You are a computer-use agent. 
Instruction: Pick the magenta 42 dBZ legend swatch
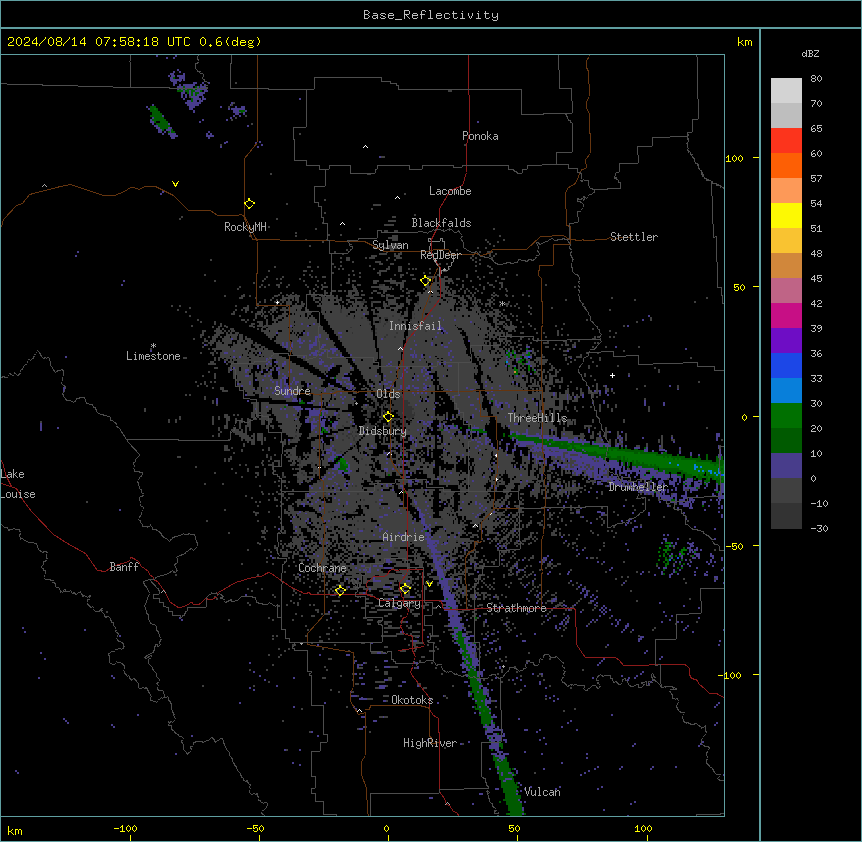(786, 315)
